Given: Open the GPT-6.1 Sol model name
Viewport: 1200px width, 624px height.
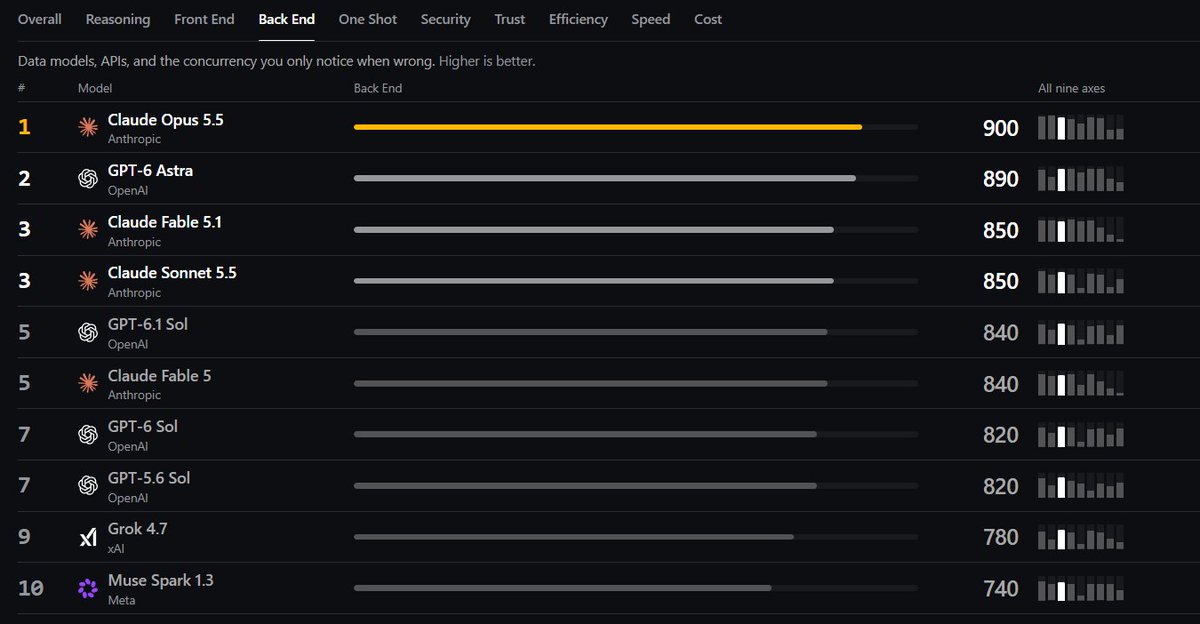Looking at the screenshot, I should tap(148, 324).
